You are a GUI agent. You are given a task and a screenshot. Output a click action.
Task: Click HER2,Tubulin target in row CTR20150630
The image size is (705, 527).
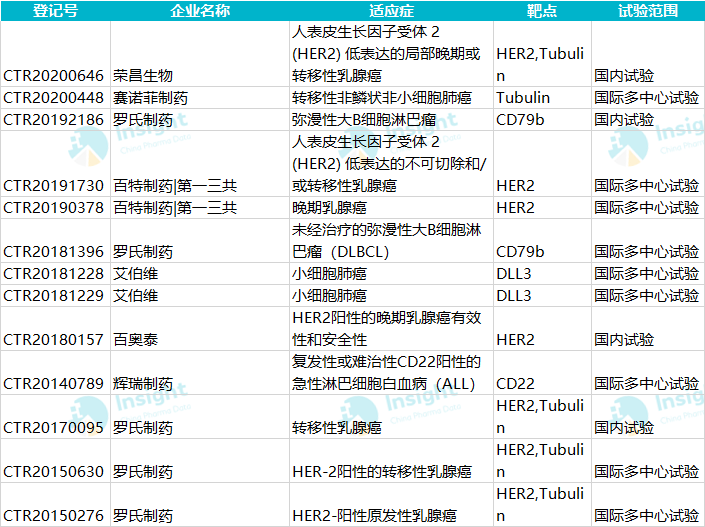click(540, 461)
